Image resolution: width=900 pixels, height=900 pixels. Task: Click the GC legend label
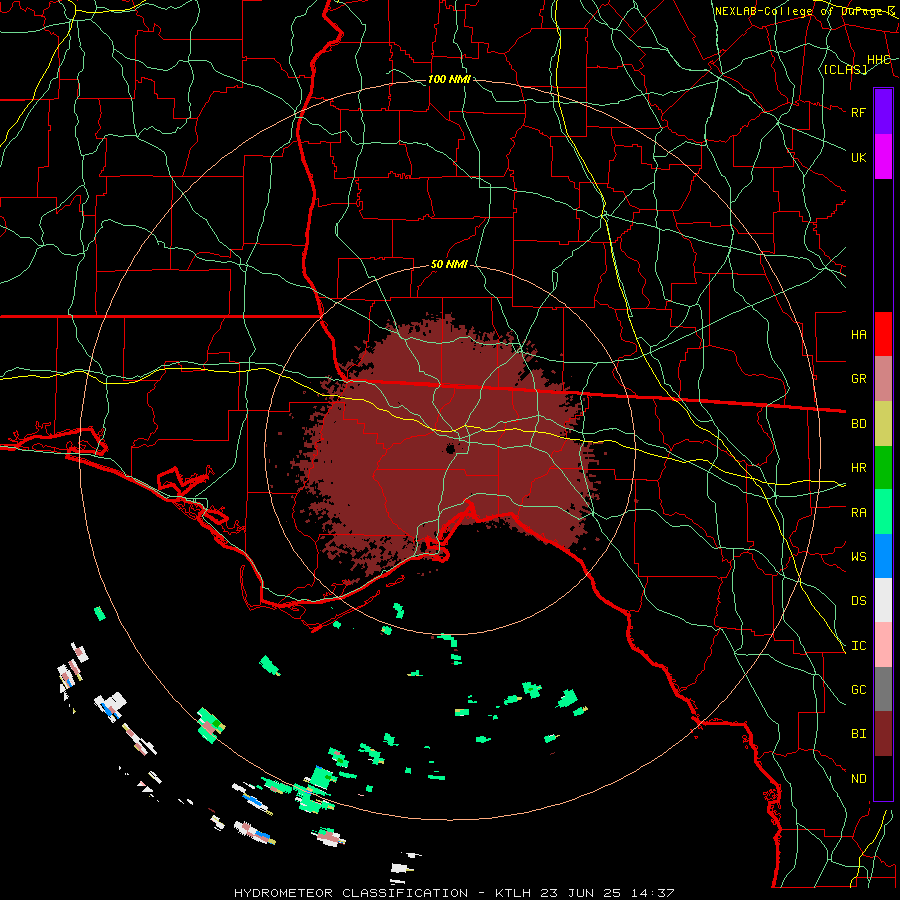click(x=859, y=690)
